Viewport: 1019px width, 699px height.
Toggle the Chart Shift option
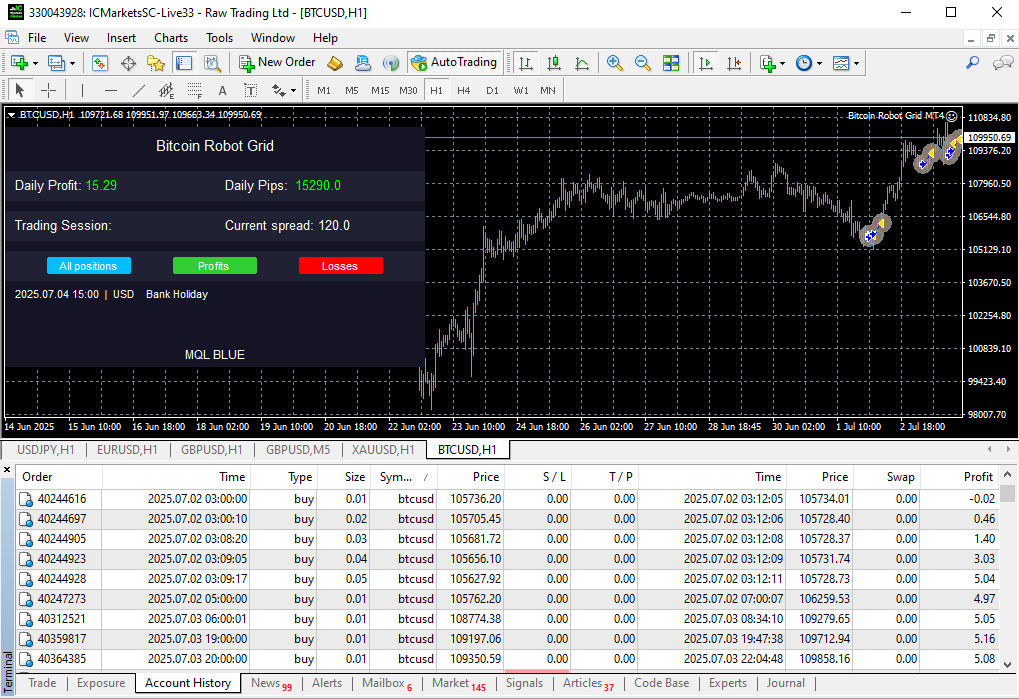click(x=736, y=63)
